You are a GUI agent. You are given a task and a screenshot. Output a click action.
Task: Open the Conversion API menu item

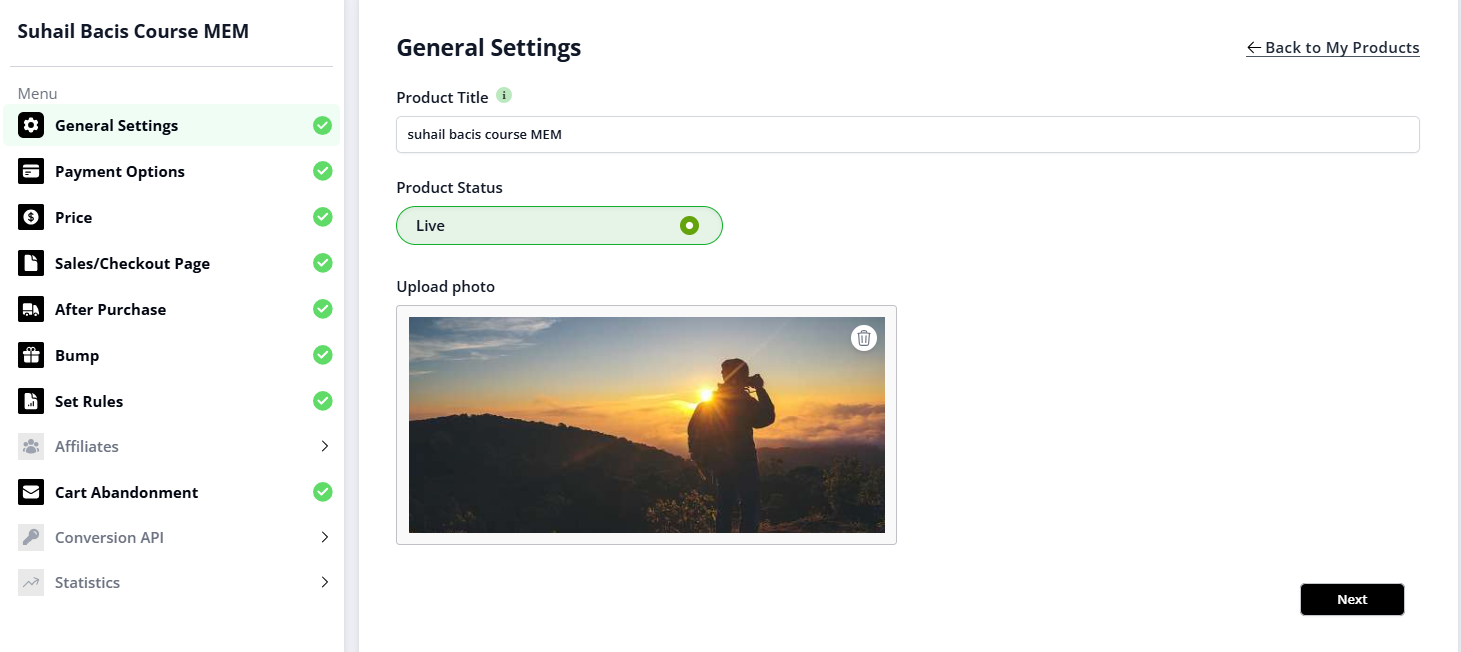click(171, 537)
